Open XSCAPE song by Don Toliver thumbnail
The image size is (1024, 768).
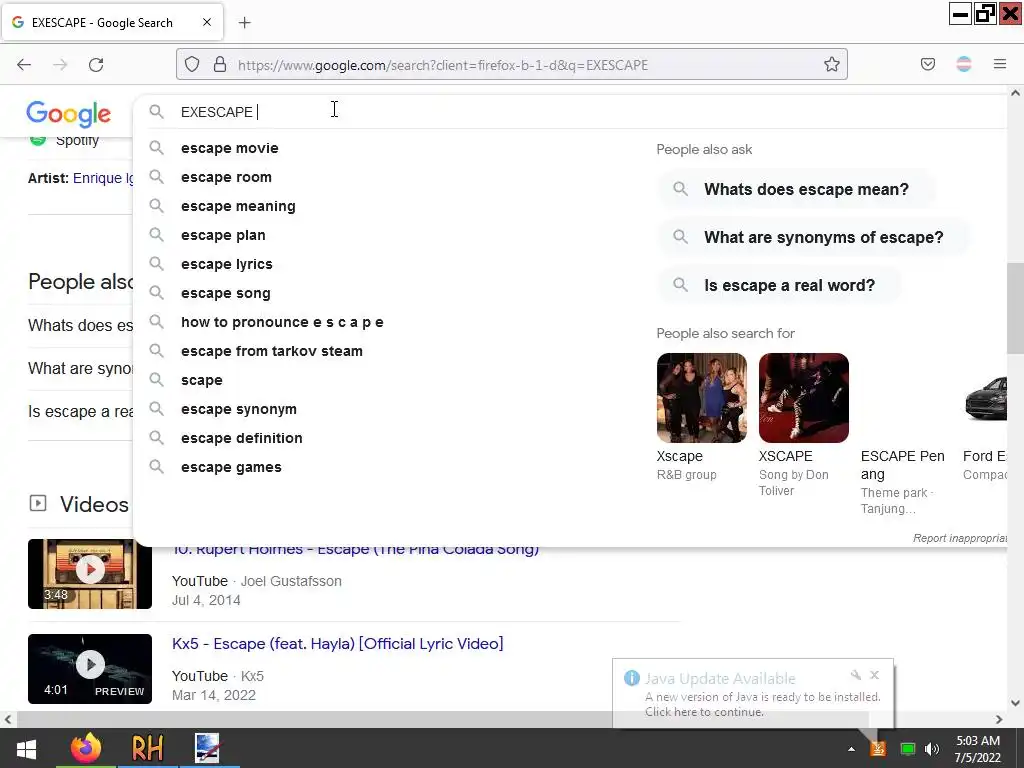coord(803,398)
